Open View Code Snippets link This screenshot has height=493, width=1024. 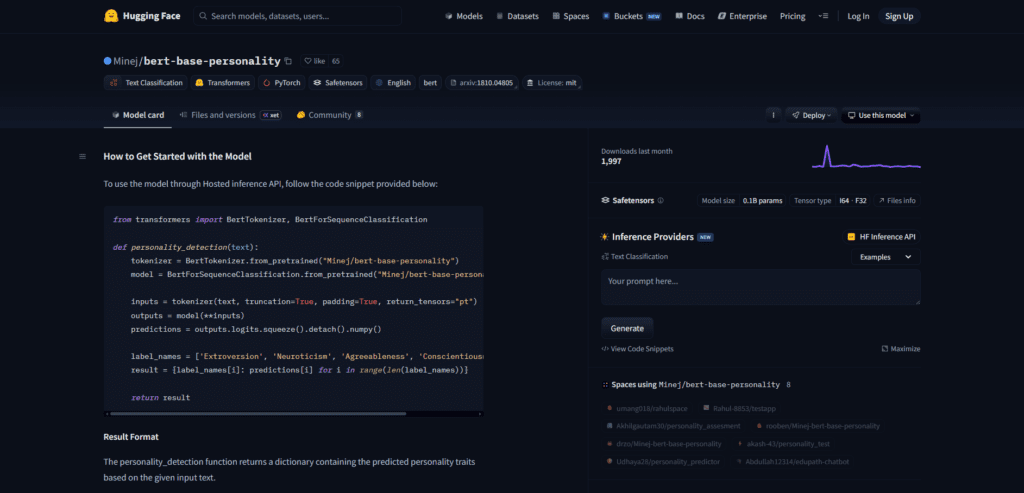[637, 349]
